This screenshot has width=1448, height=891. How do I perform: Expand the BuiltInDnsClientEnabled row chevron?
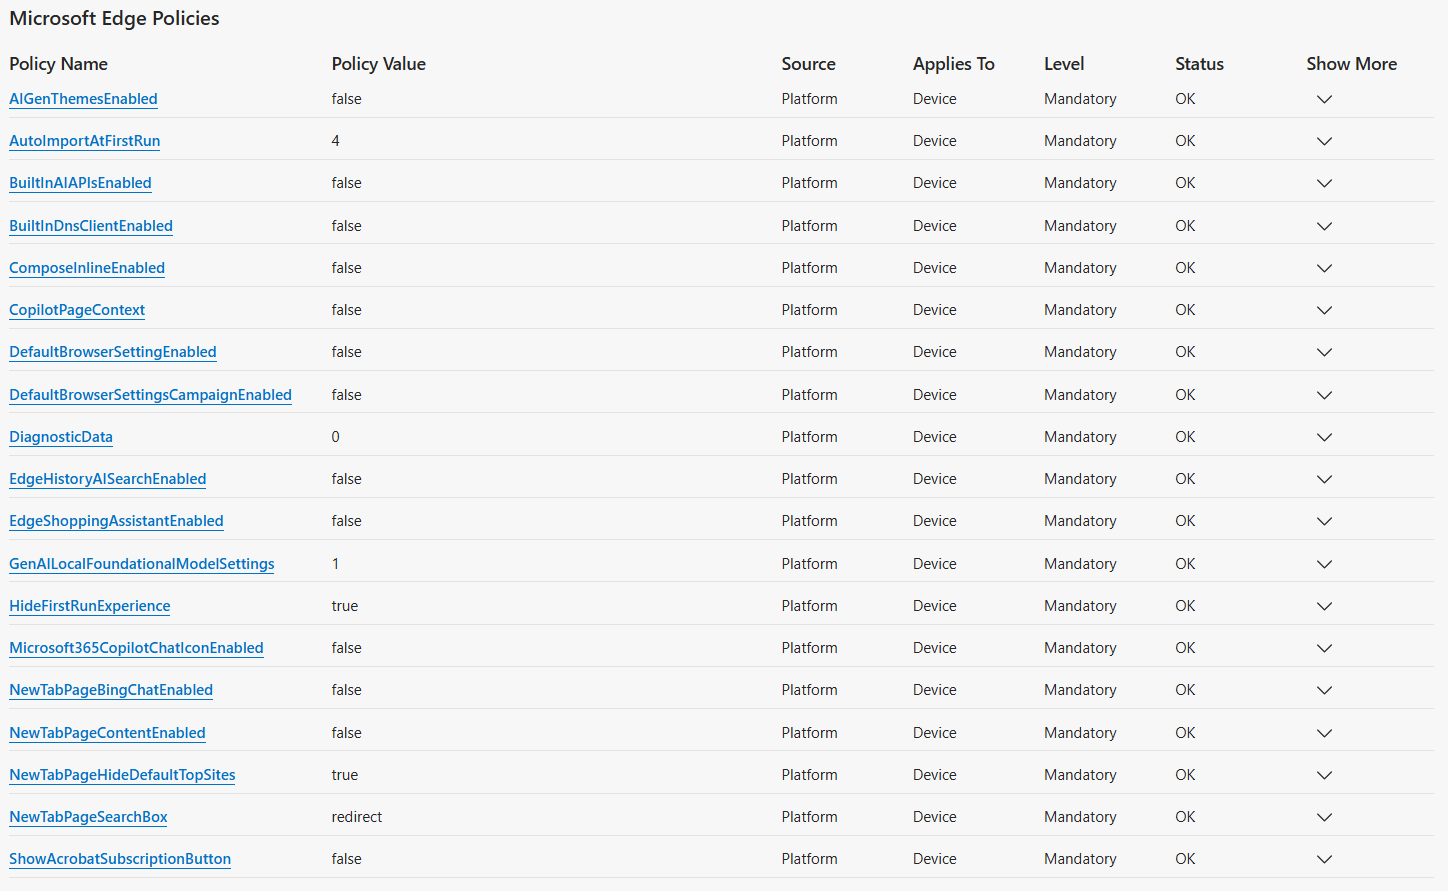coord(1324,226)
